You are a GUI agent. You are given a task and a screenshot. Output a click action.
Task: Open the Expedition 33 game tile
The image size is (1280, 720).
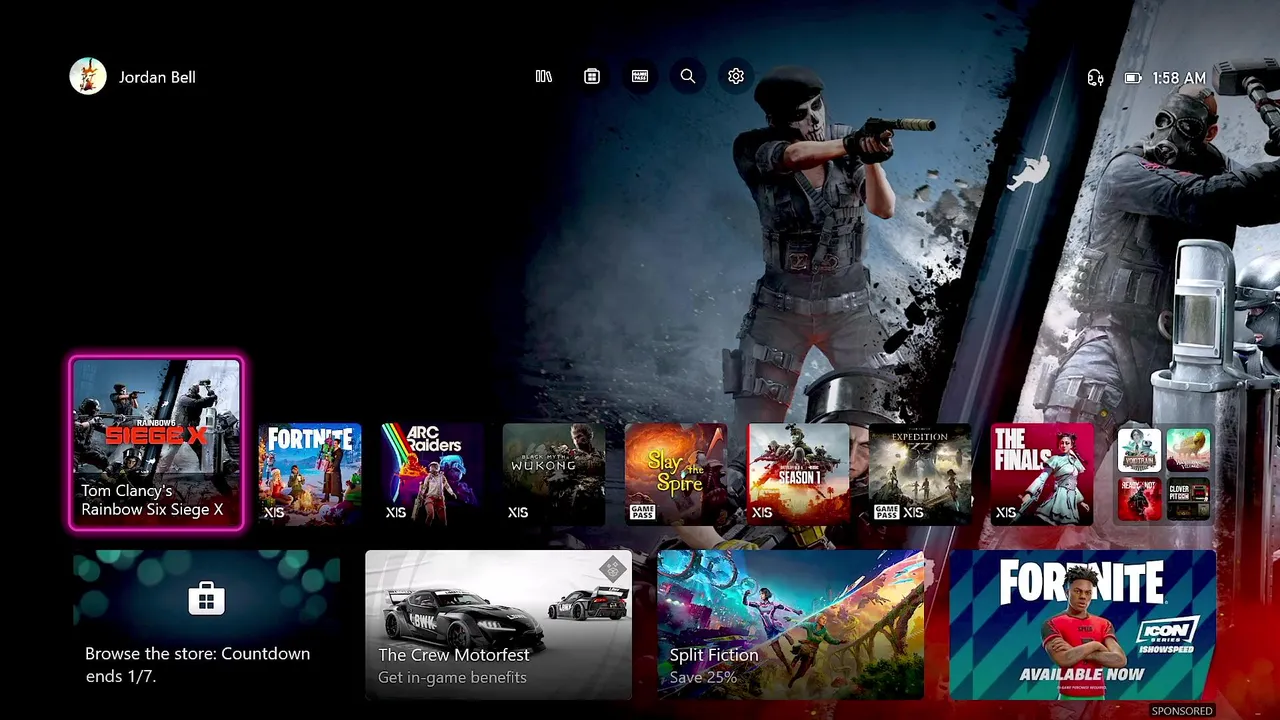[920, 474]
